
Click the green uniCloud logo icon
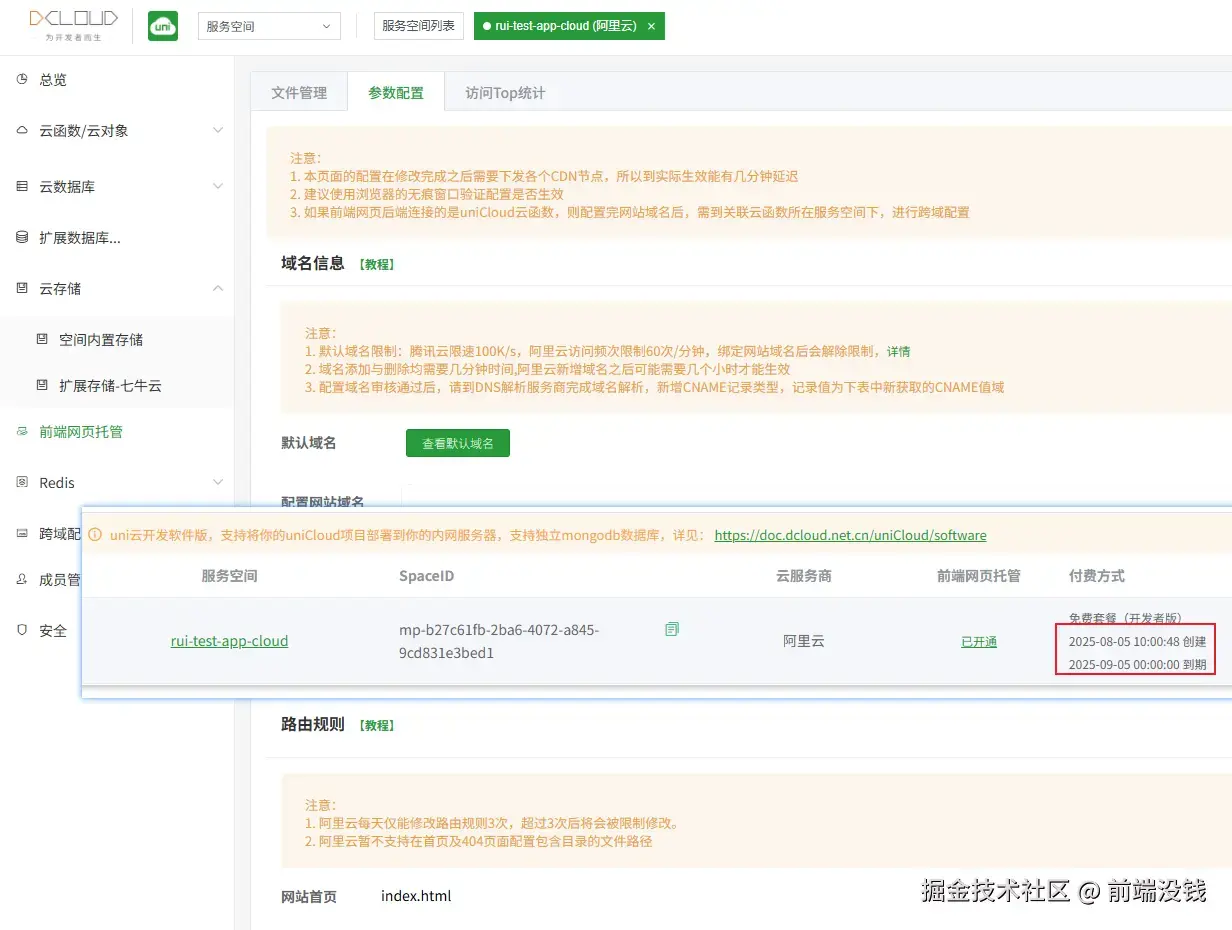(163, 26)
